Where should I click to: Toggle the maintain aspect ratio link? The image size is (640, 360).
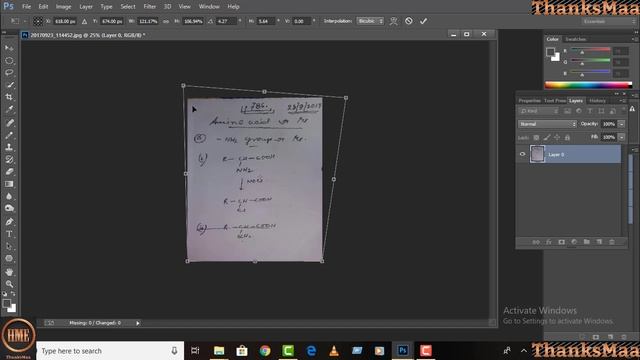click(x=166, y=21)
